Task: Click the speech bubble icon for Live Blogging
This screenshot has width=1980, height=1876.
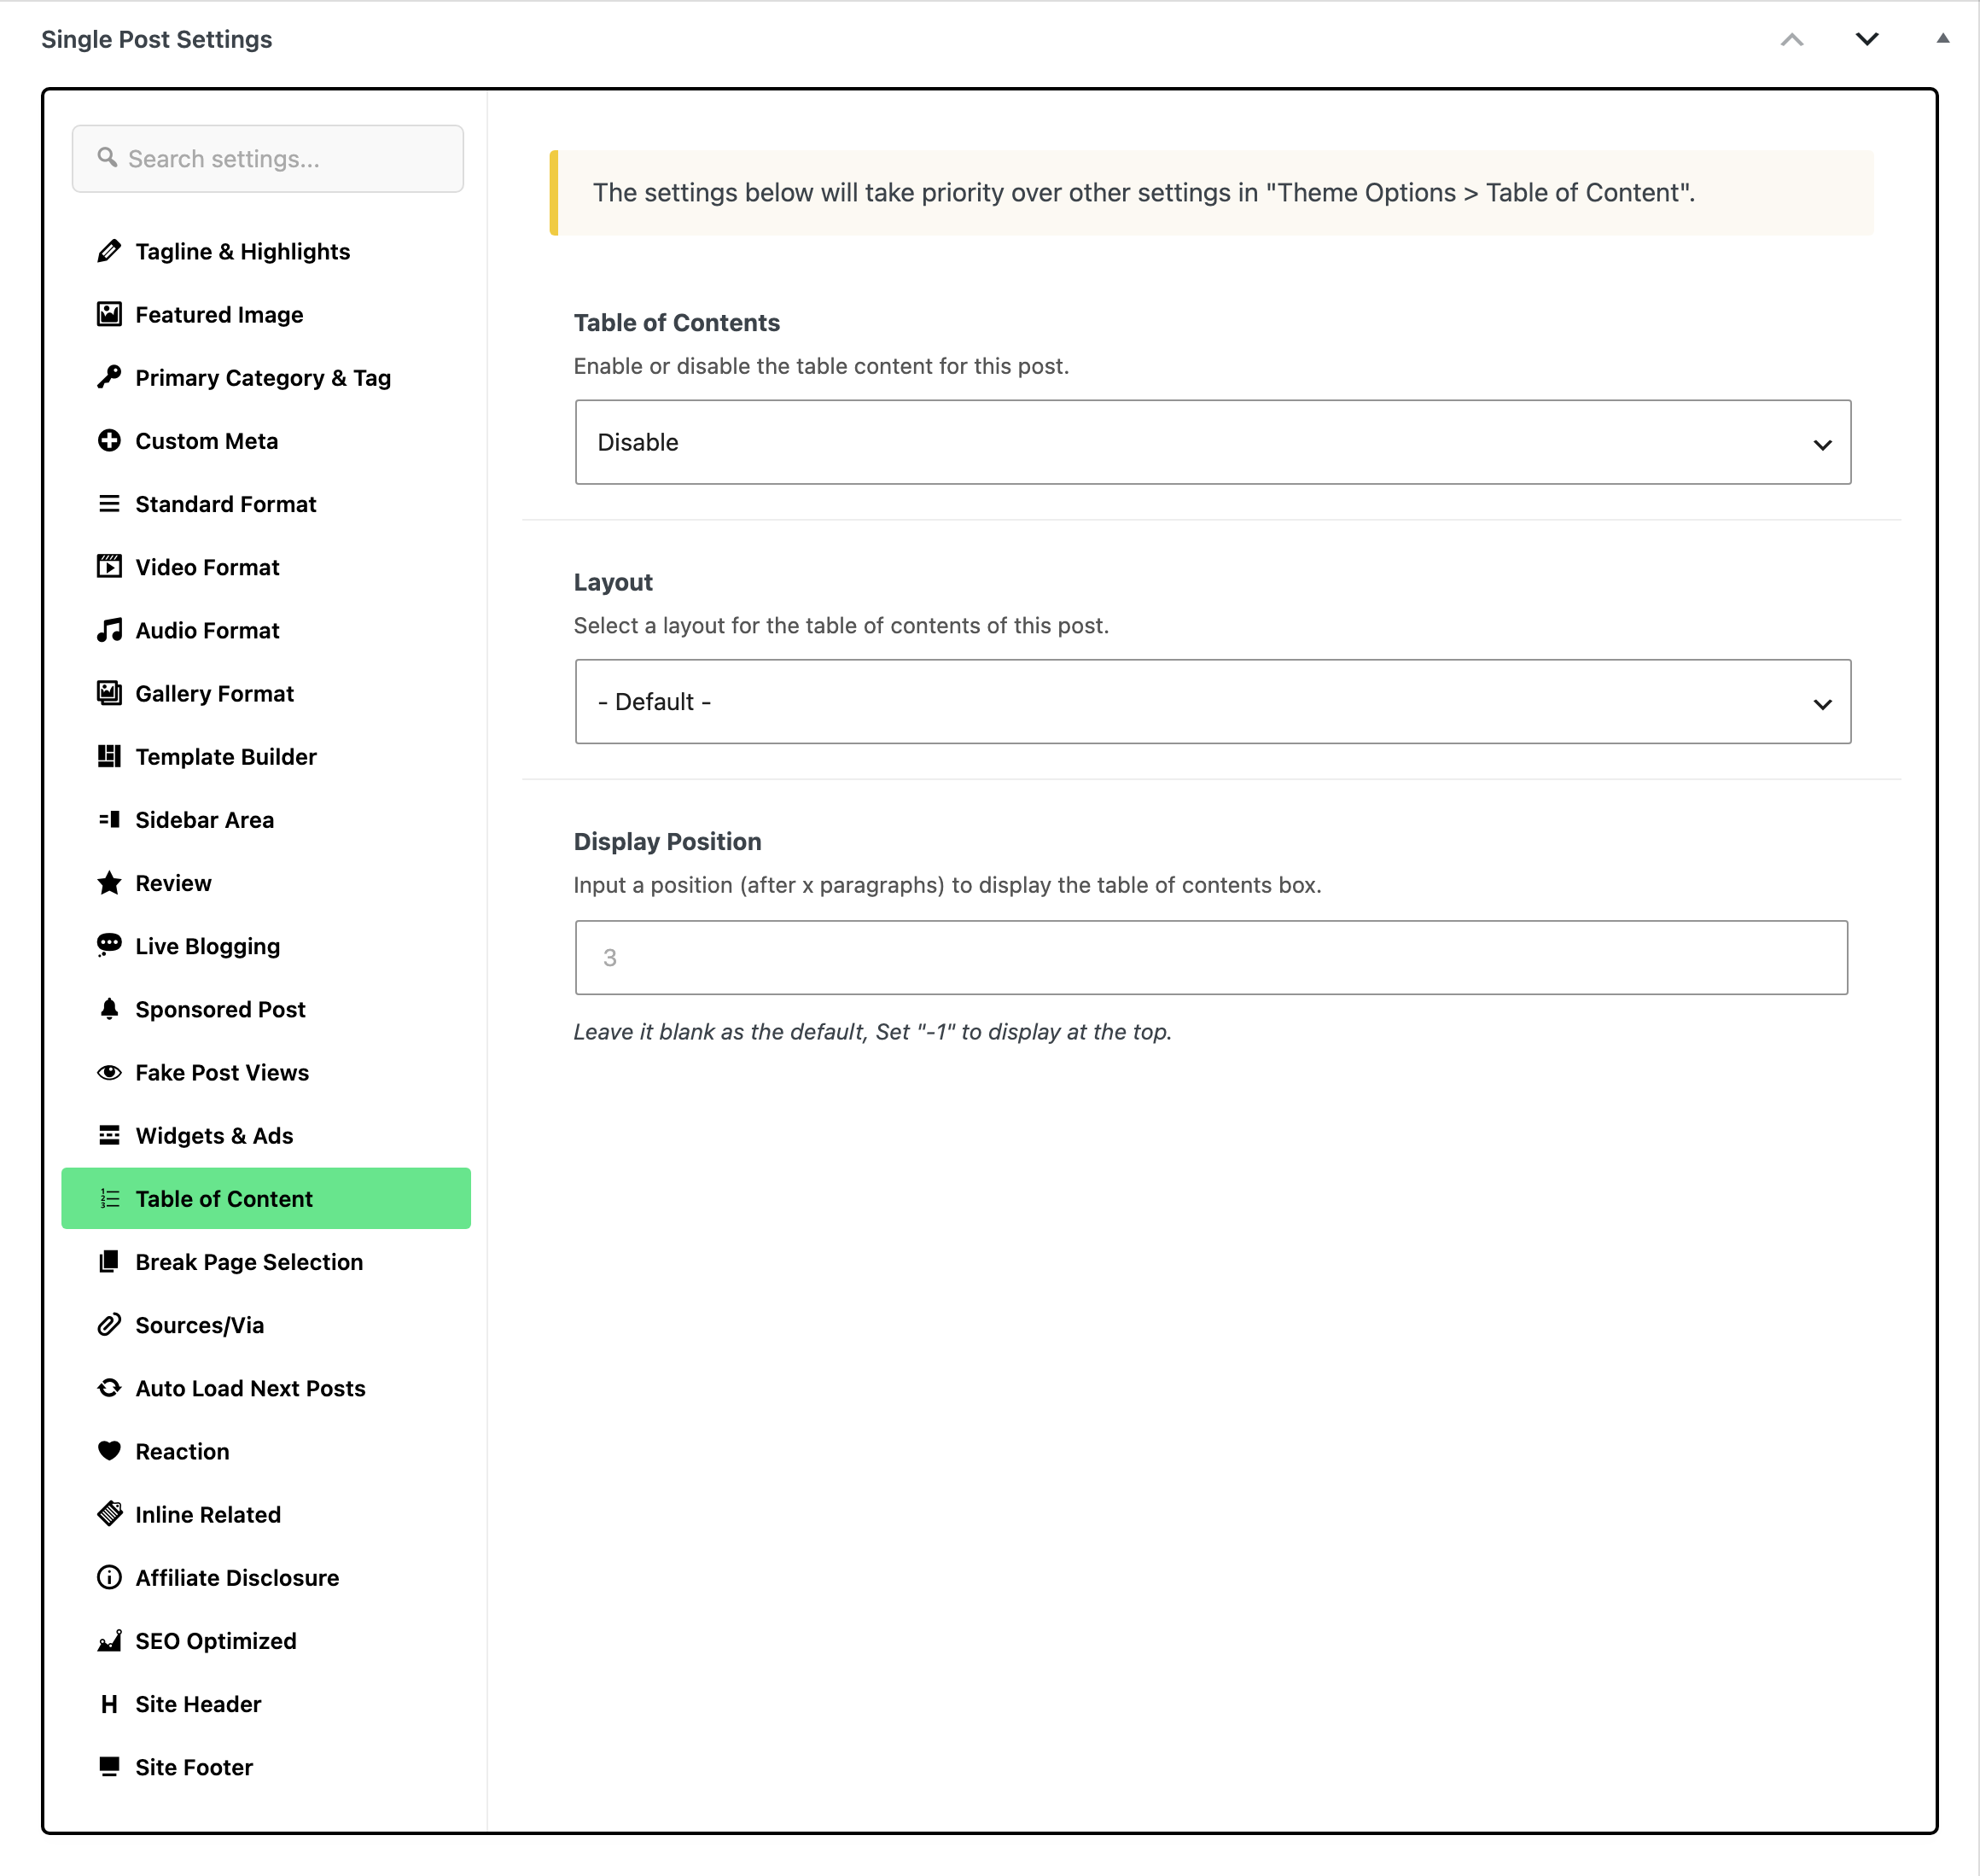Action: click(109, 945)
